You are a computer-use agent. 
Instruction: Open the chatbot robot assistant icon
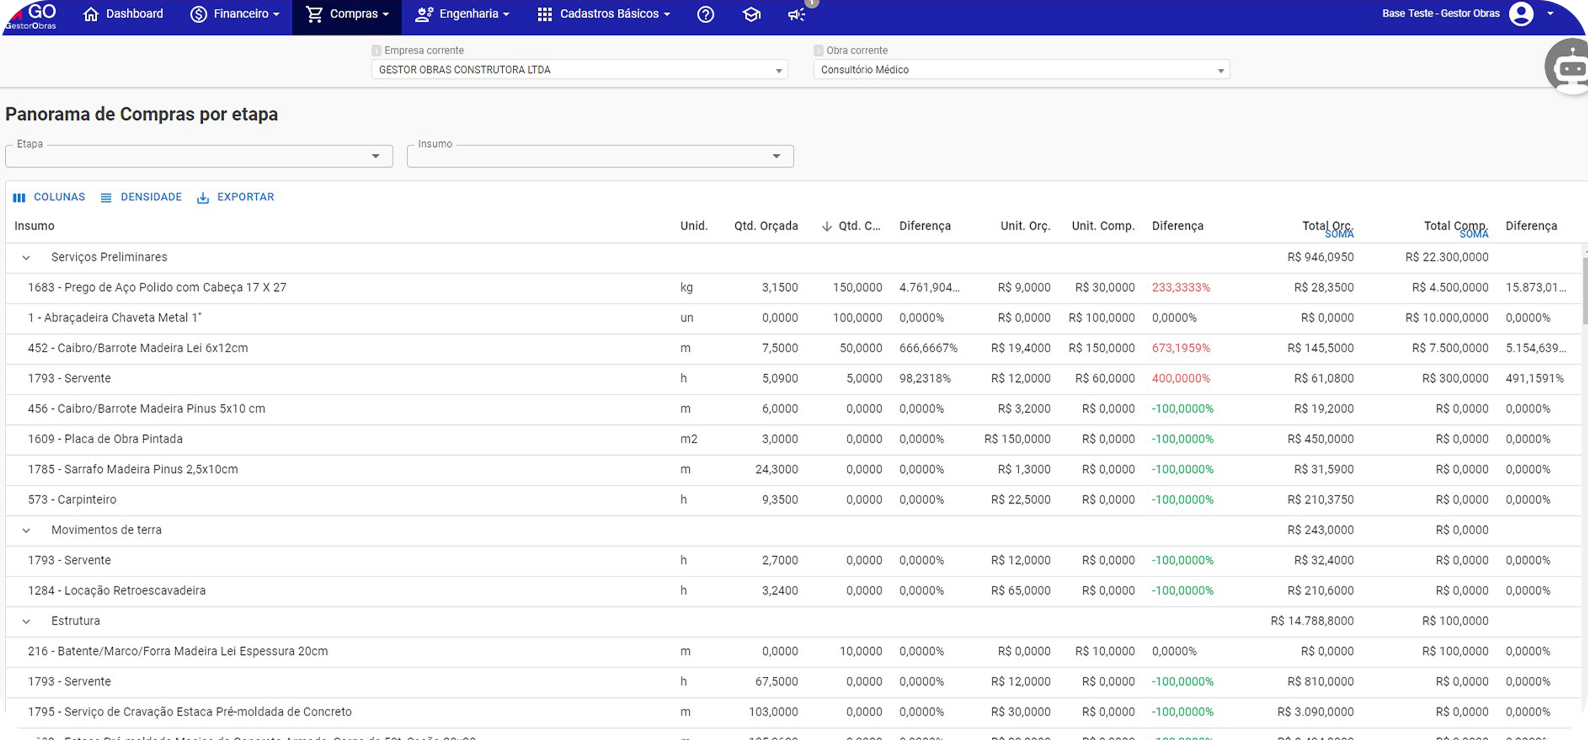pos(1568,68)
